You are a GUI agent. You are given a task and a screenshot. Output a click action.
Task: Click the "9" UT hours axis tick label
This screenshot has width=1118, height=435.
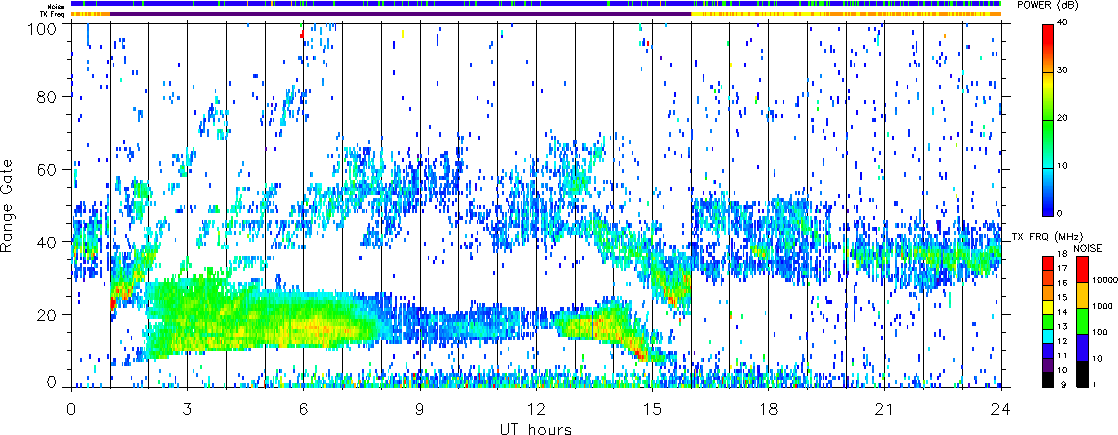coord(420,409)
